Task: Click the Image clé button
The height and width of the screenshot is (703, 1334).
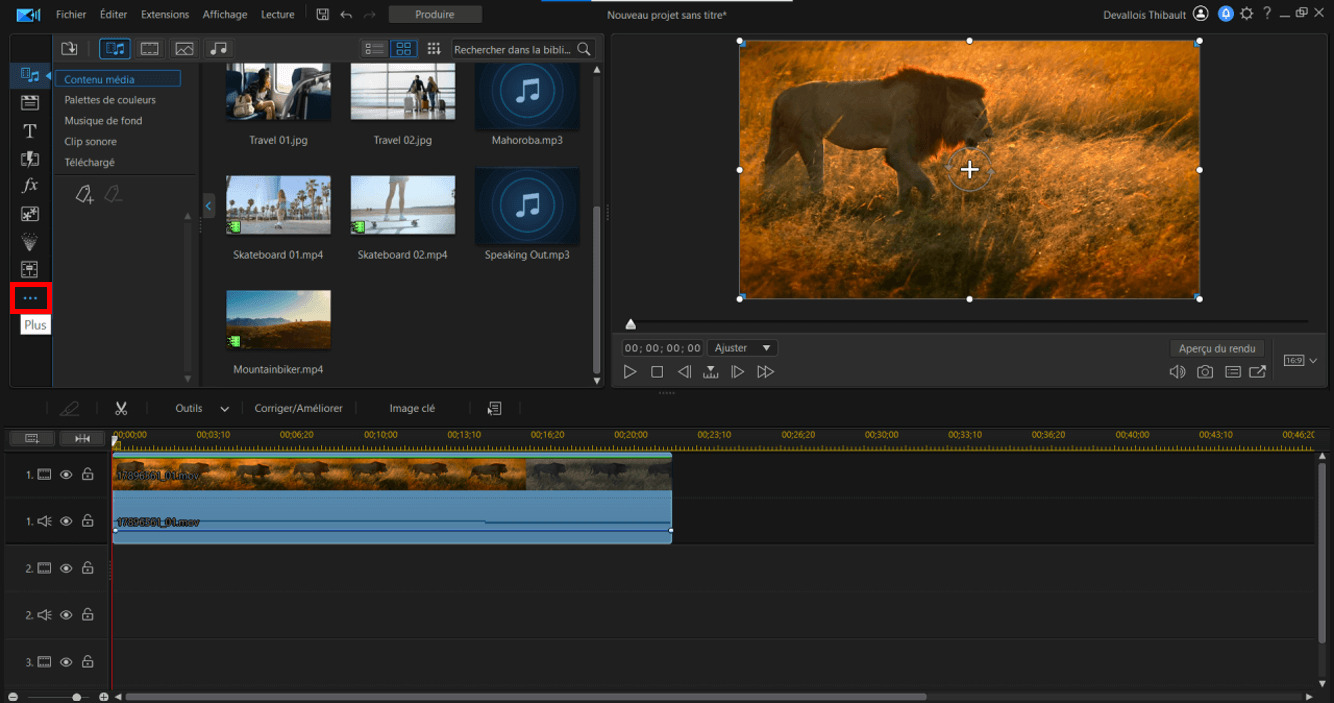Action: point(412,408)
